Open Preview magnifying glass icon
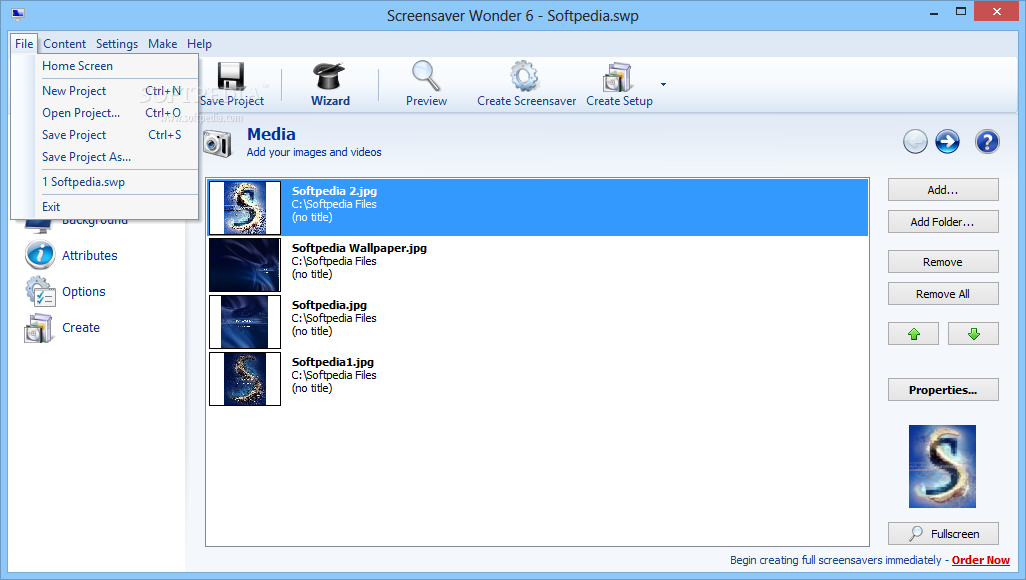Image resolution: width=1026 pixels, height=580 pixels. point(425,76)
